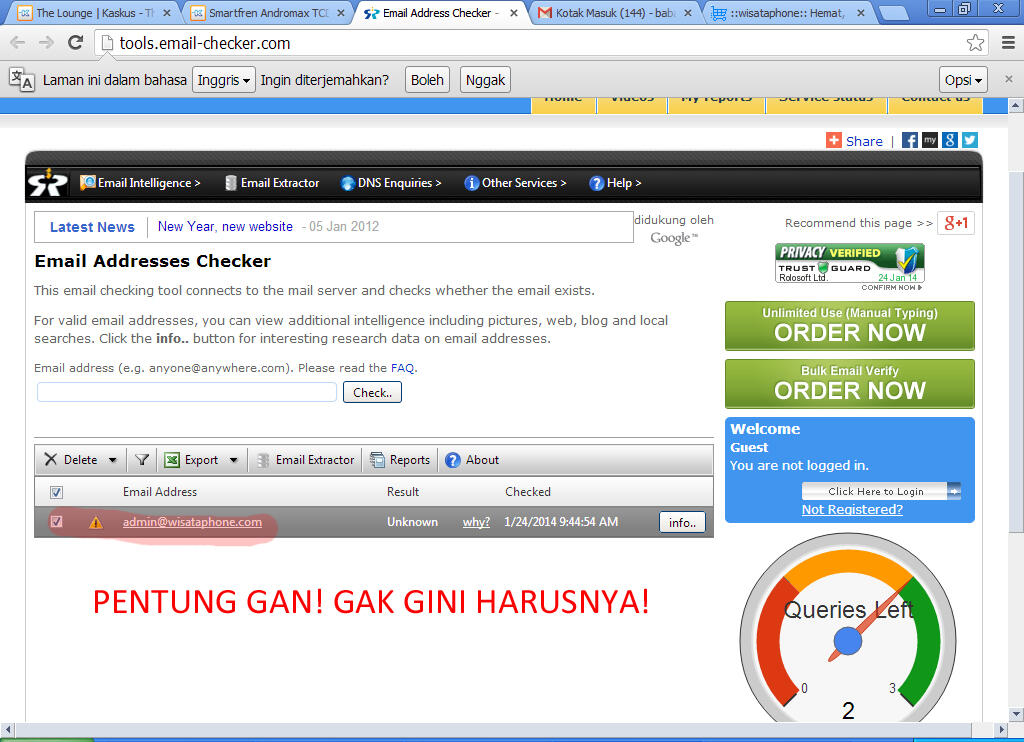This screenshot has width=1024, height=742.
Task: Click Bulk Email Verify ORDER NOW
Action: pos(850,383)
